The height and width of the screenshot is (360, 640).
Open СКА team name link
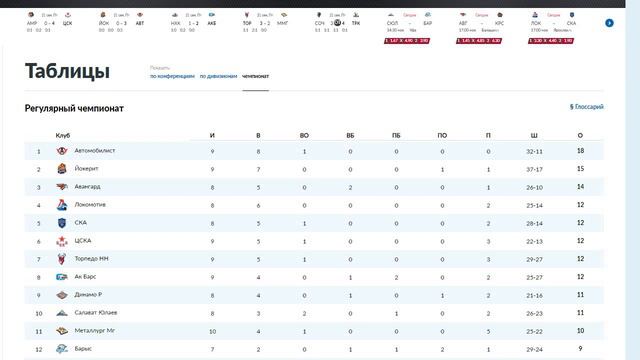point(80,222)
